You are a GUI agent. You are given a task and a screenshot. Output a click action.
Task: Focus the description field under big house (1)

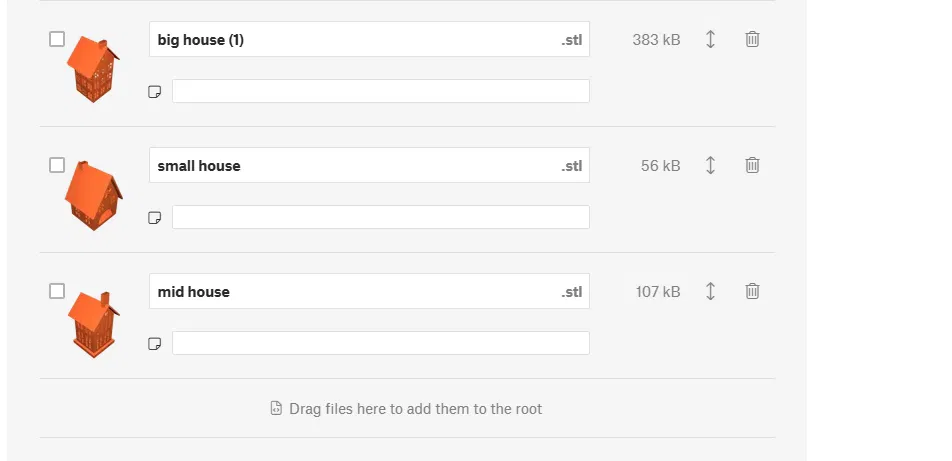[380, 91]
